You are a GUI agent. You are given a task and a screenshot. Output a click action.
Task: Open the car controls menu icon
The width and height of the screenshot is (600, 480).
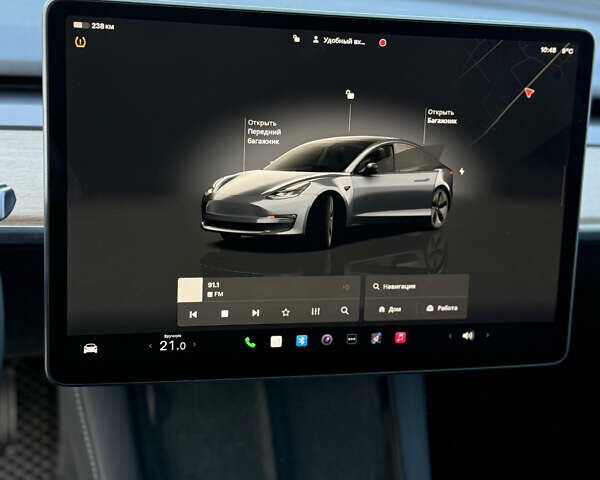click(90, 348)
